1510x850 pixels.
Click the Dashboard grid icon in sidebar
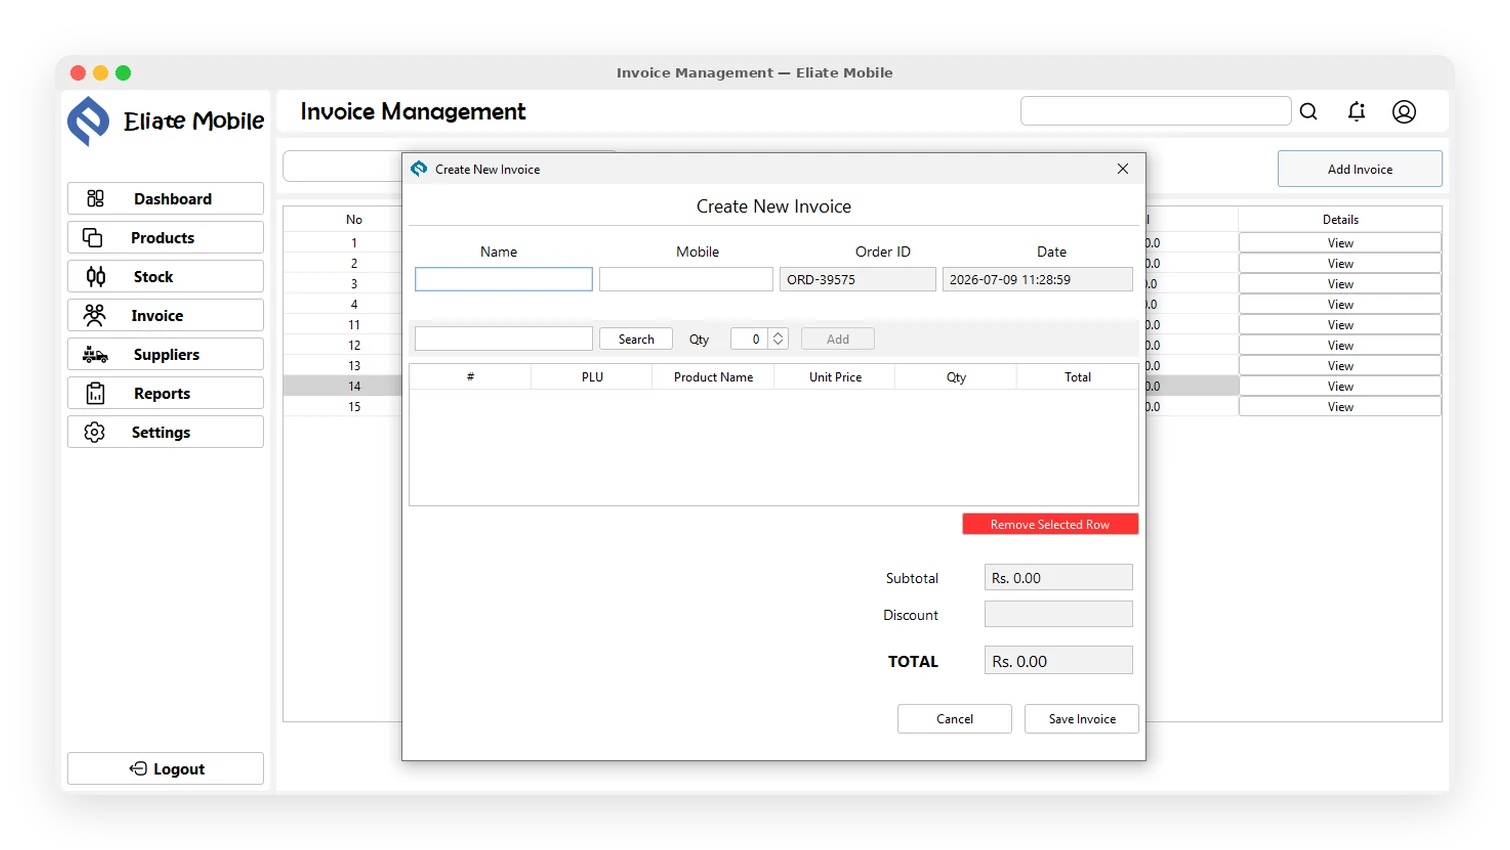95,199
